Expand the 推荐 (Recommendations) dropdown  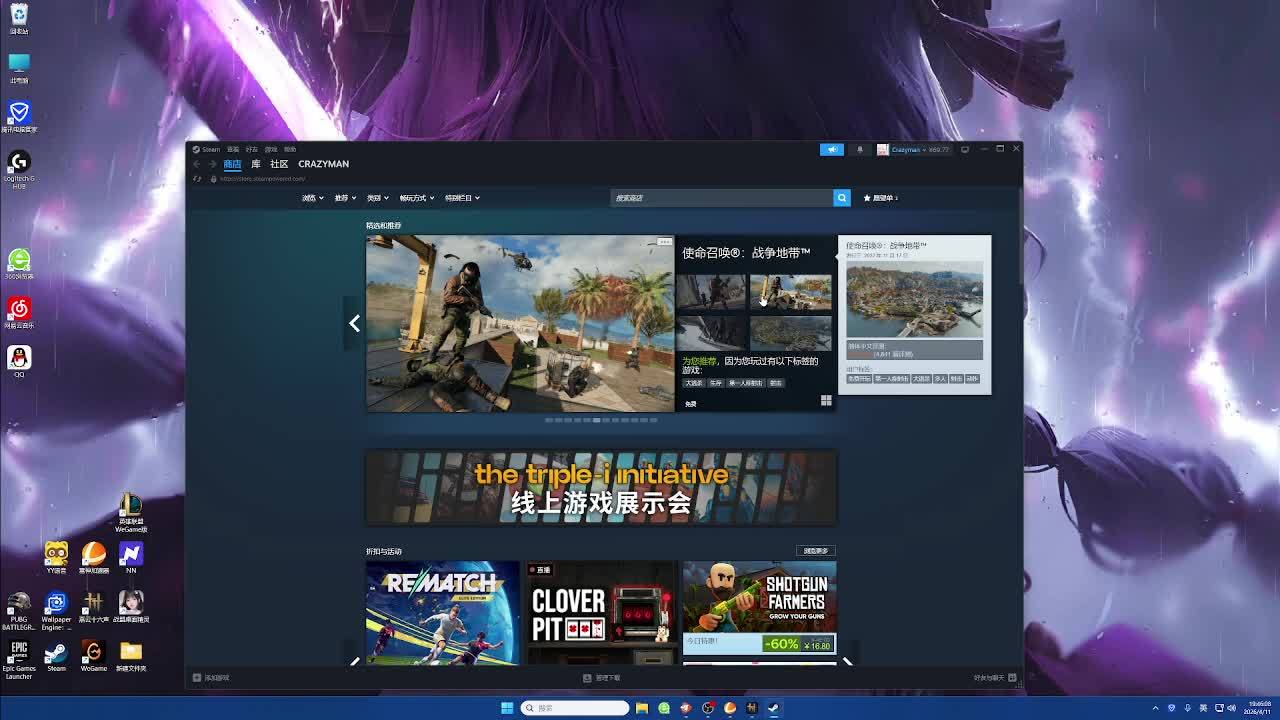tap(345, 198)
